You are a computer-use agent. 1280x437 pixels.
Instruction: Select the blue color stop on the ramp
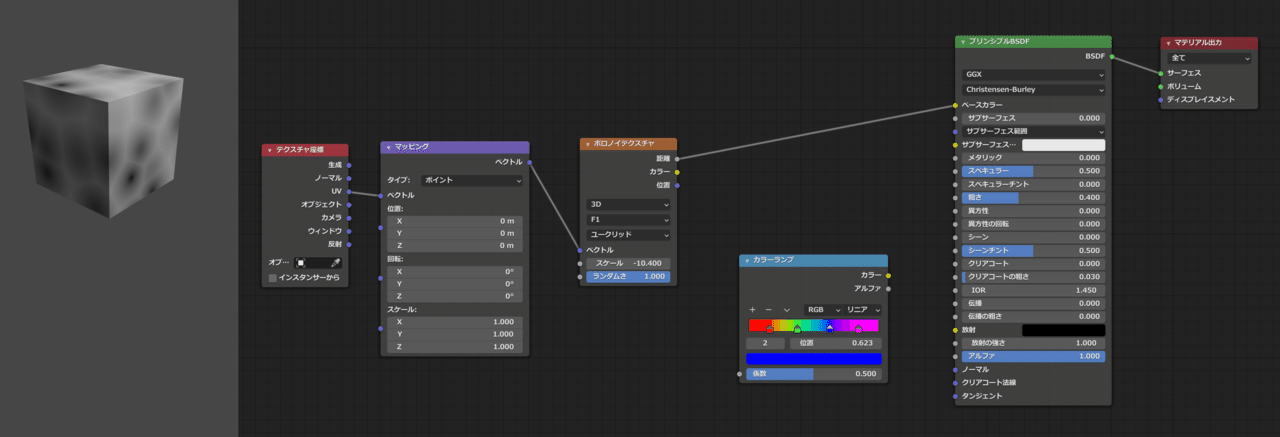point(830,328)
